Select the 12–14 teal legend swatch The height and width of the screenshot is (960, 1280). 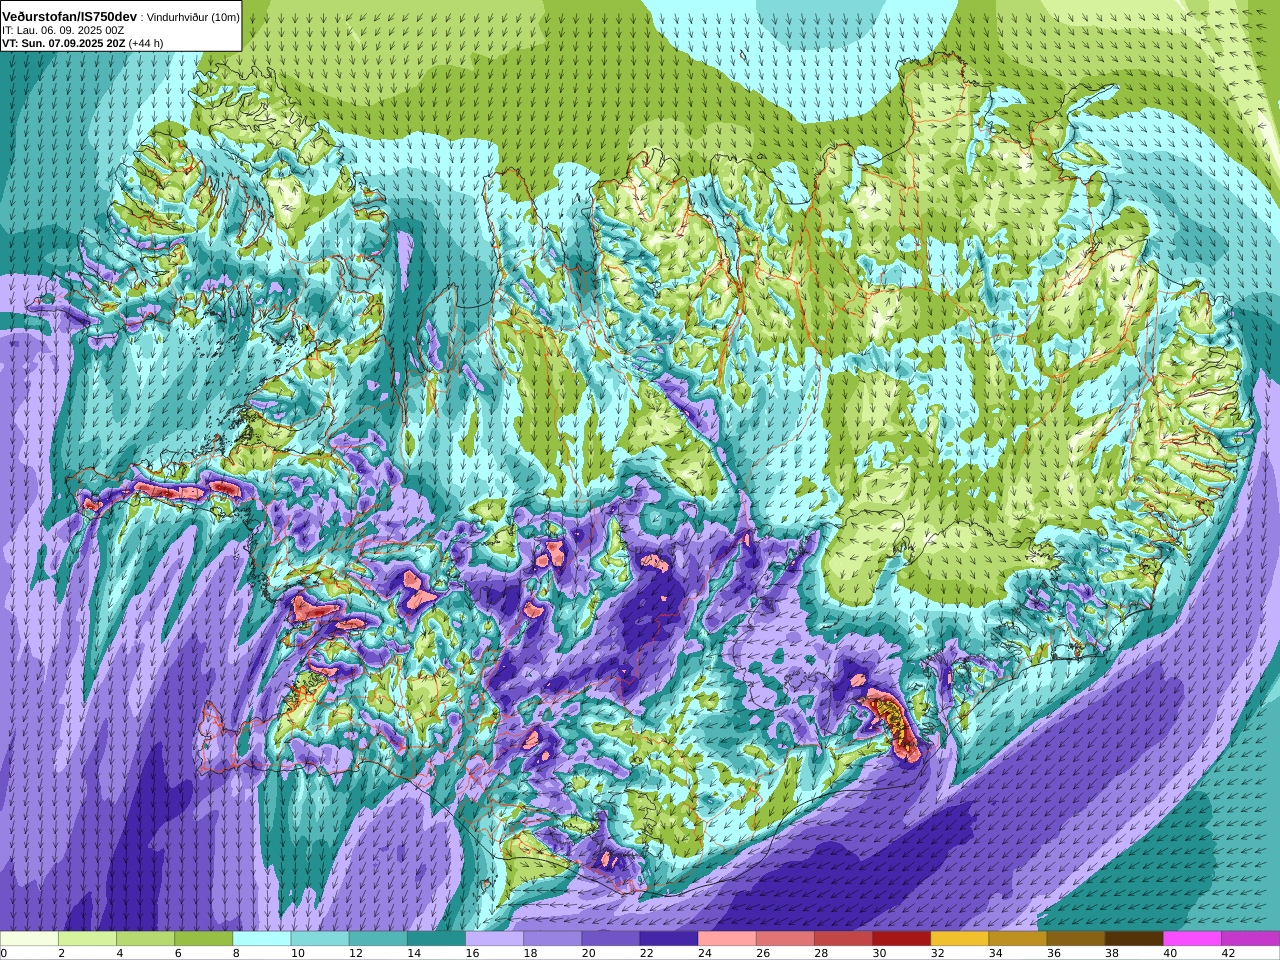click(378, 939)
